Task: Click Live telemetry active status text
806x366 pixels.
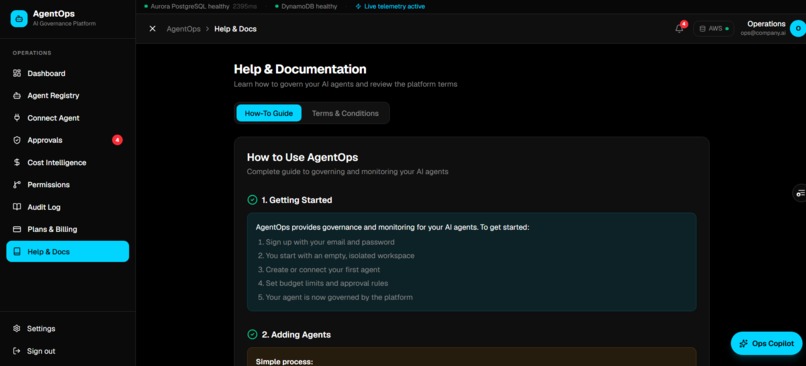Action: [394, 7]
